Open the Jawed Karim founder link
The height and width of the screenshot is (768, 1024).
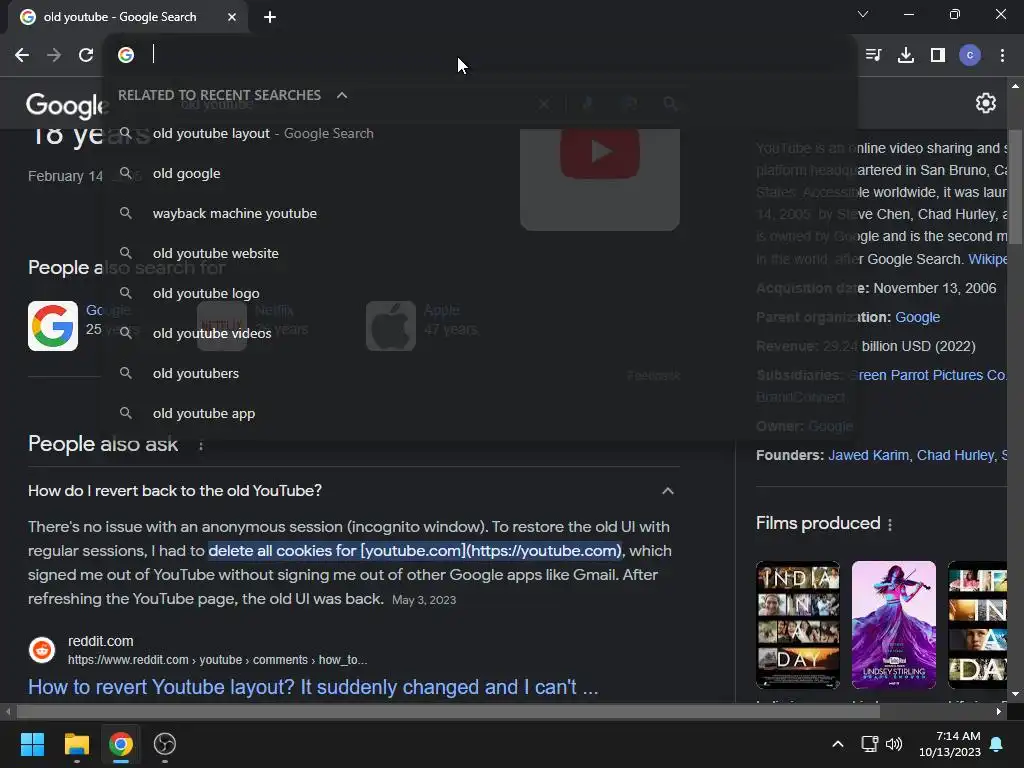click(868, 455)
